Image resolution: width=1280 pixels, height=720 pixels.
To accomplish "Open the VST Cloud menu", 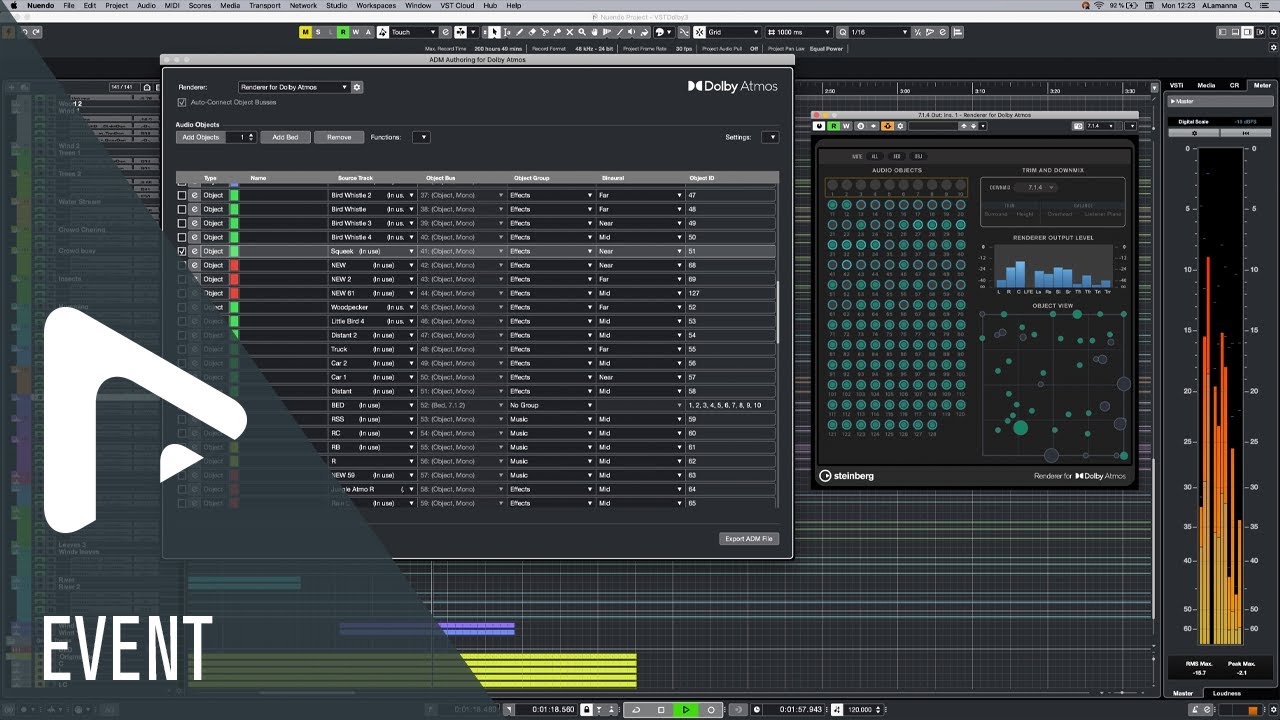I will point(459,5).
